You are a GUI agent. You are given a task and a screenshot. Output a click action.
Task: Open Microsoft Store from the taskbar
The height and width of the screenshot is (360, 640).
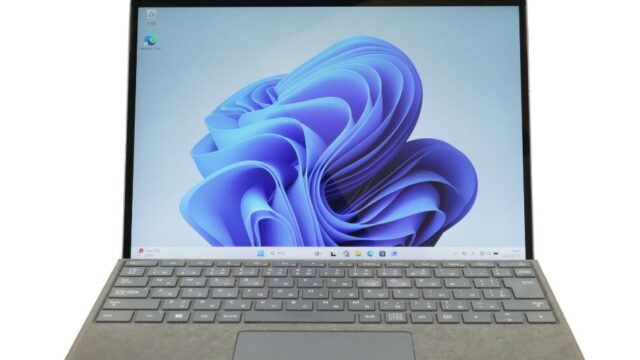pos(382,253)
